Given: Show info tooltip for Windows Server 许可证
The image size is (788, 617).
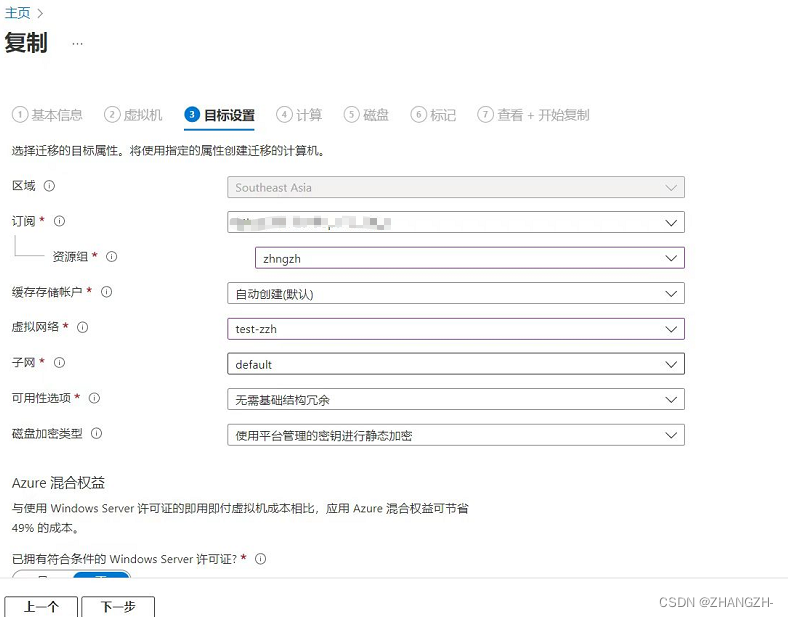Looking at the screenshot, I should [260, 559].
